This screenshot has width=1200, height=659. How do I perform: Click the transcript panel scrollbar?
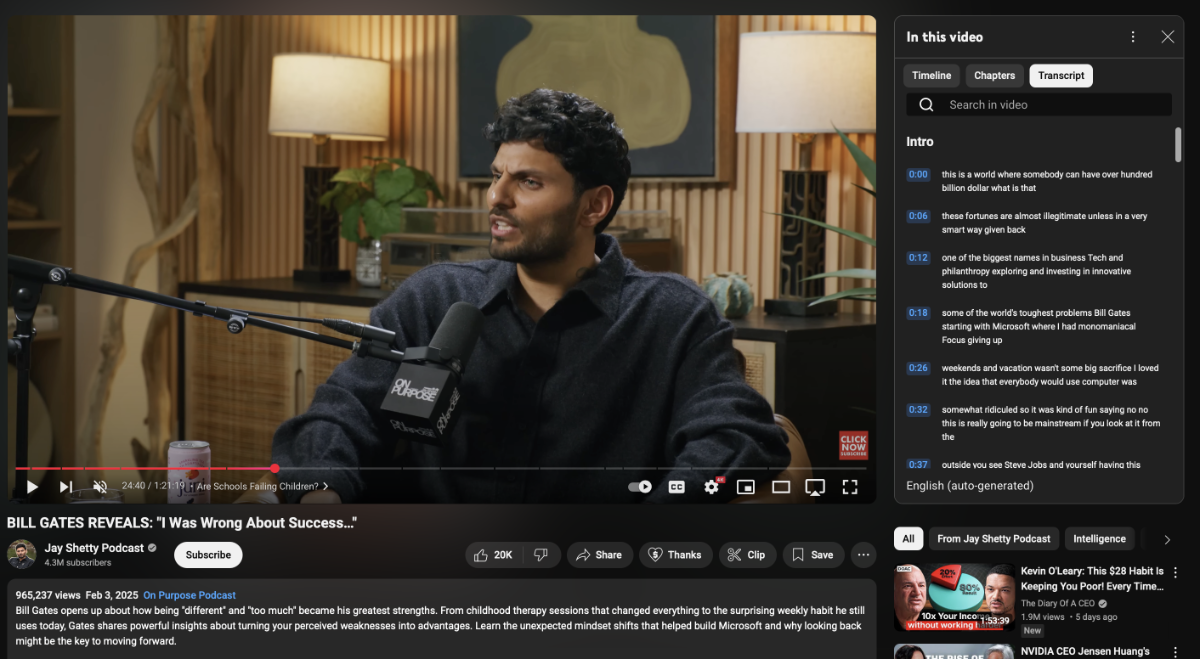point(1178,144)
